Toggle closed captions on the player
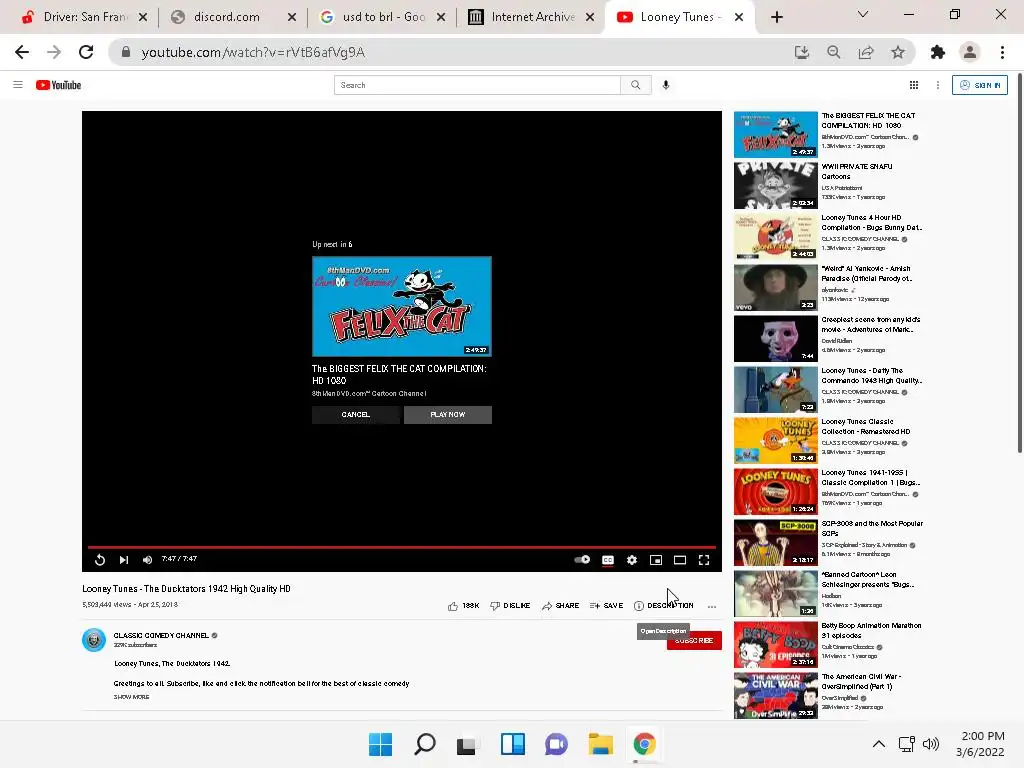 pos(608,560)
